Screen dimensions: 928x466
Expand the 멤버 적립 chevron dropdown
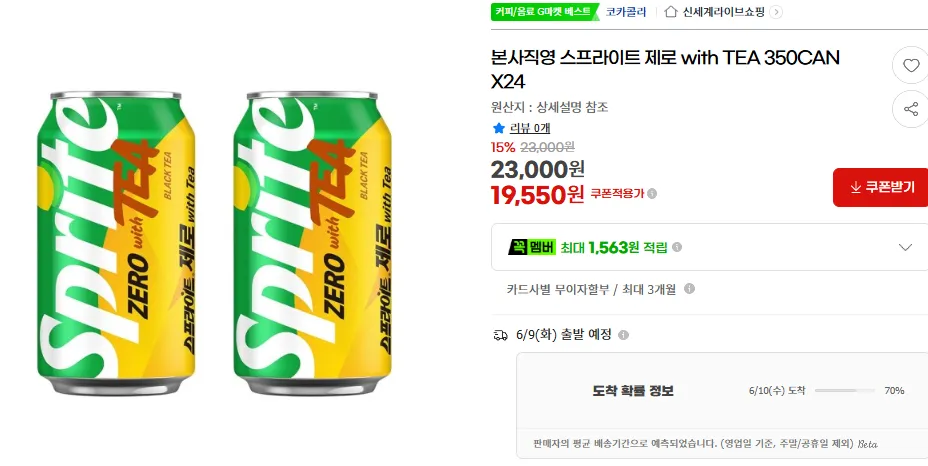[x=905, y=247]
